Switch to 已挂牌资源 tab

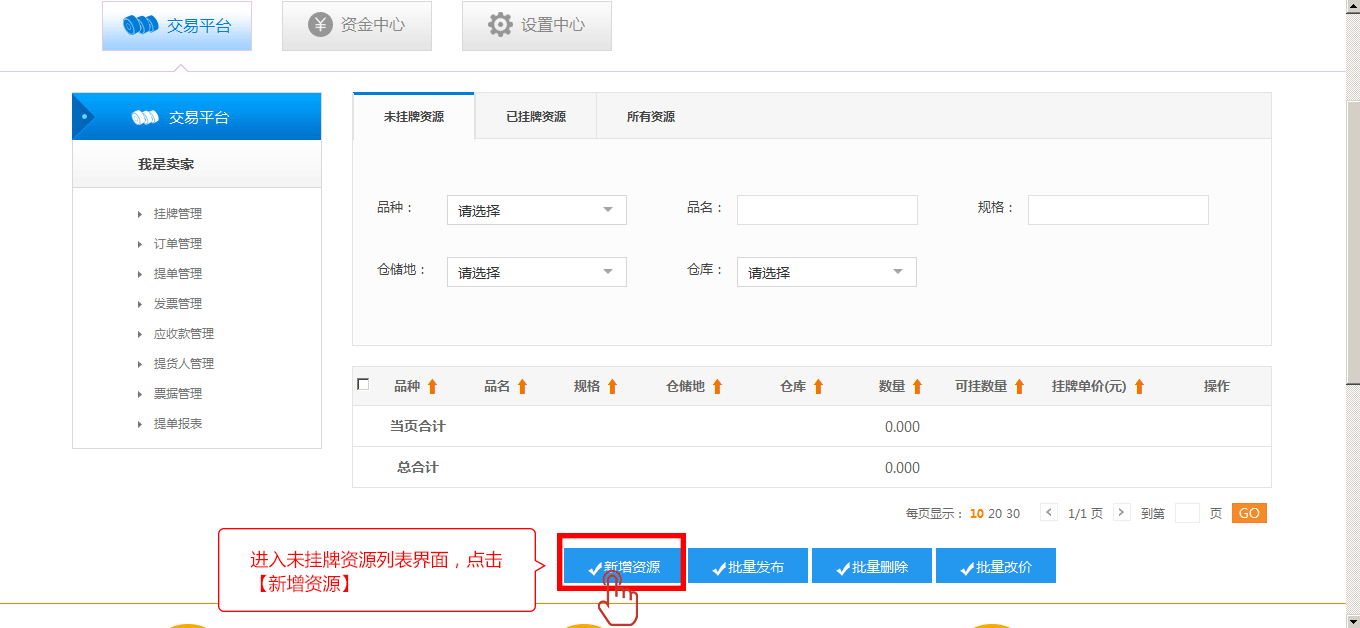click(535, 117)
